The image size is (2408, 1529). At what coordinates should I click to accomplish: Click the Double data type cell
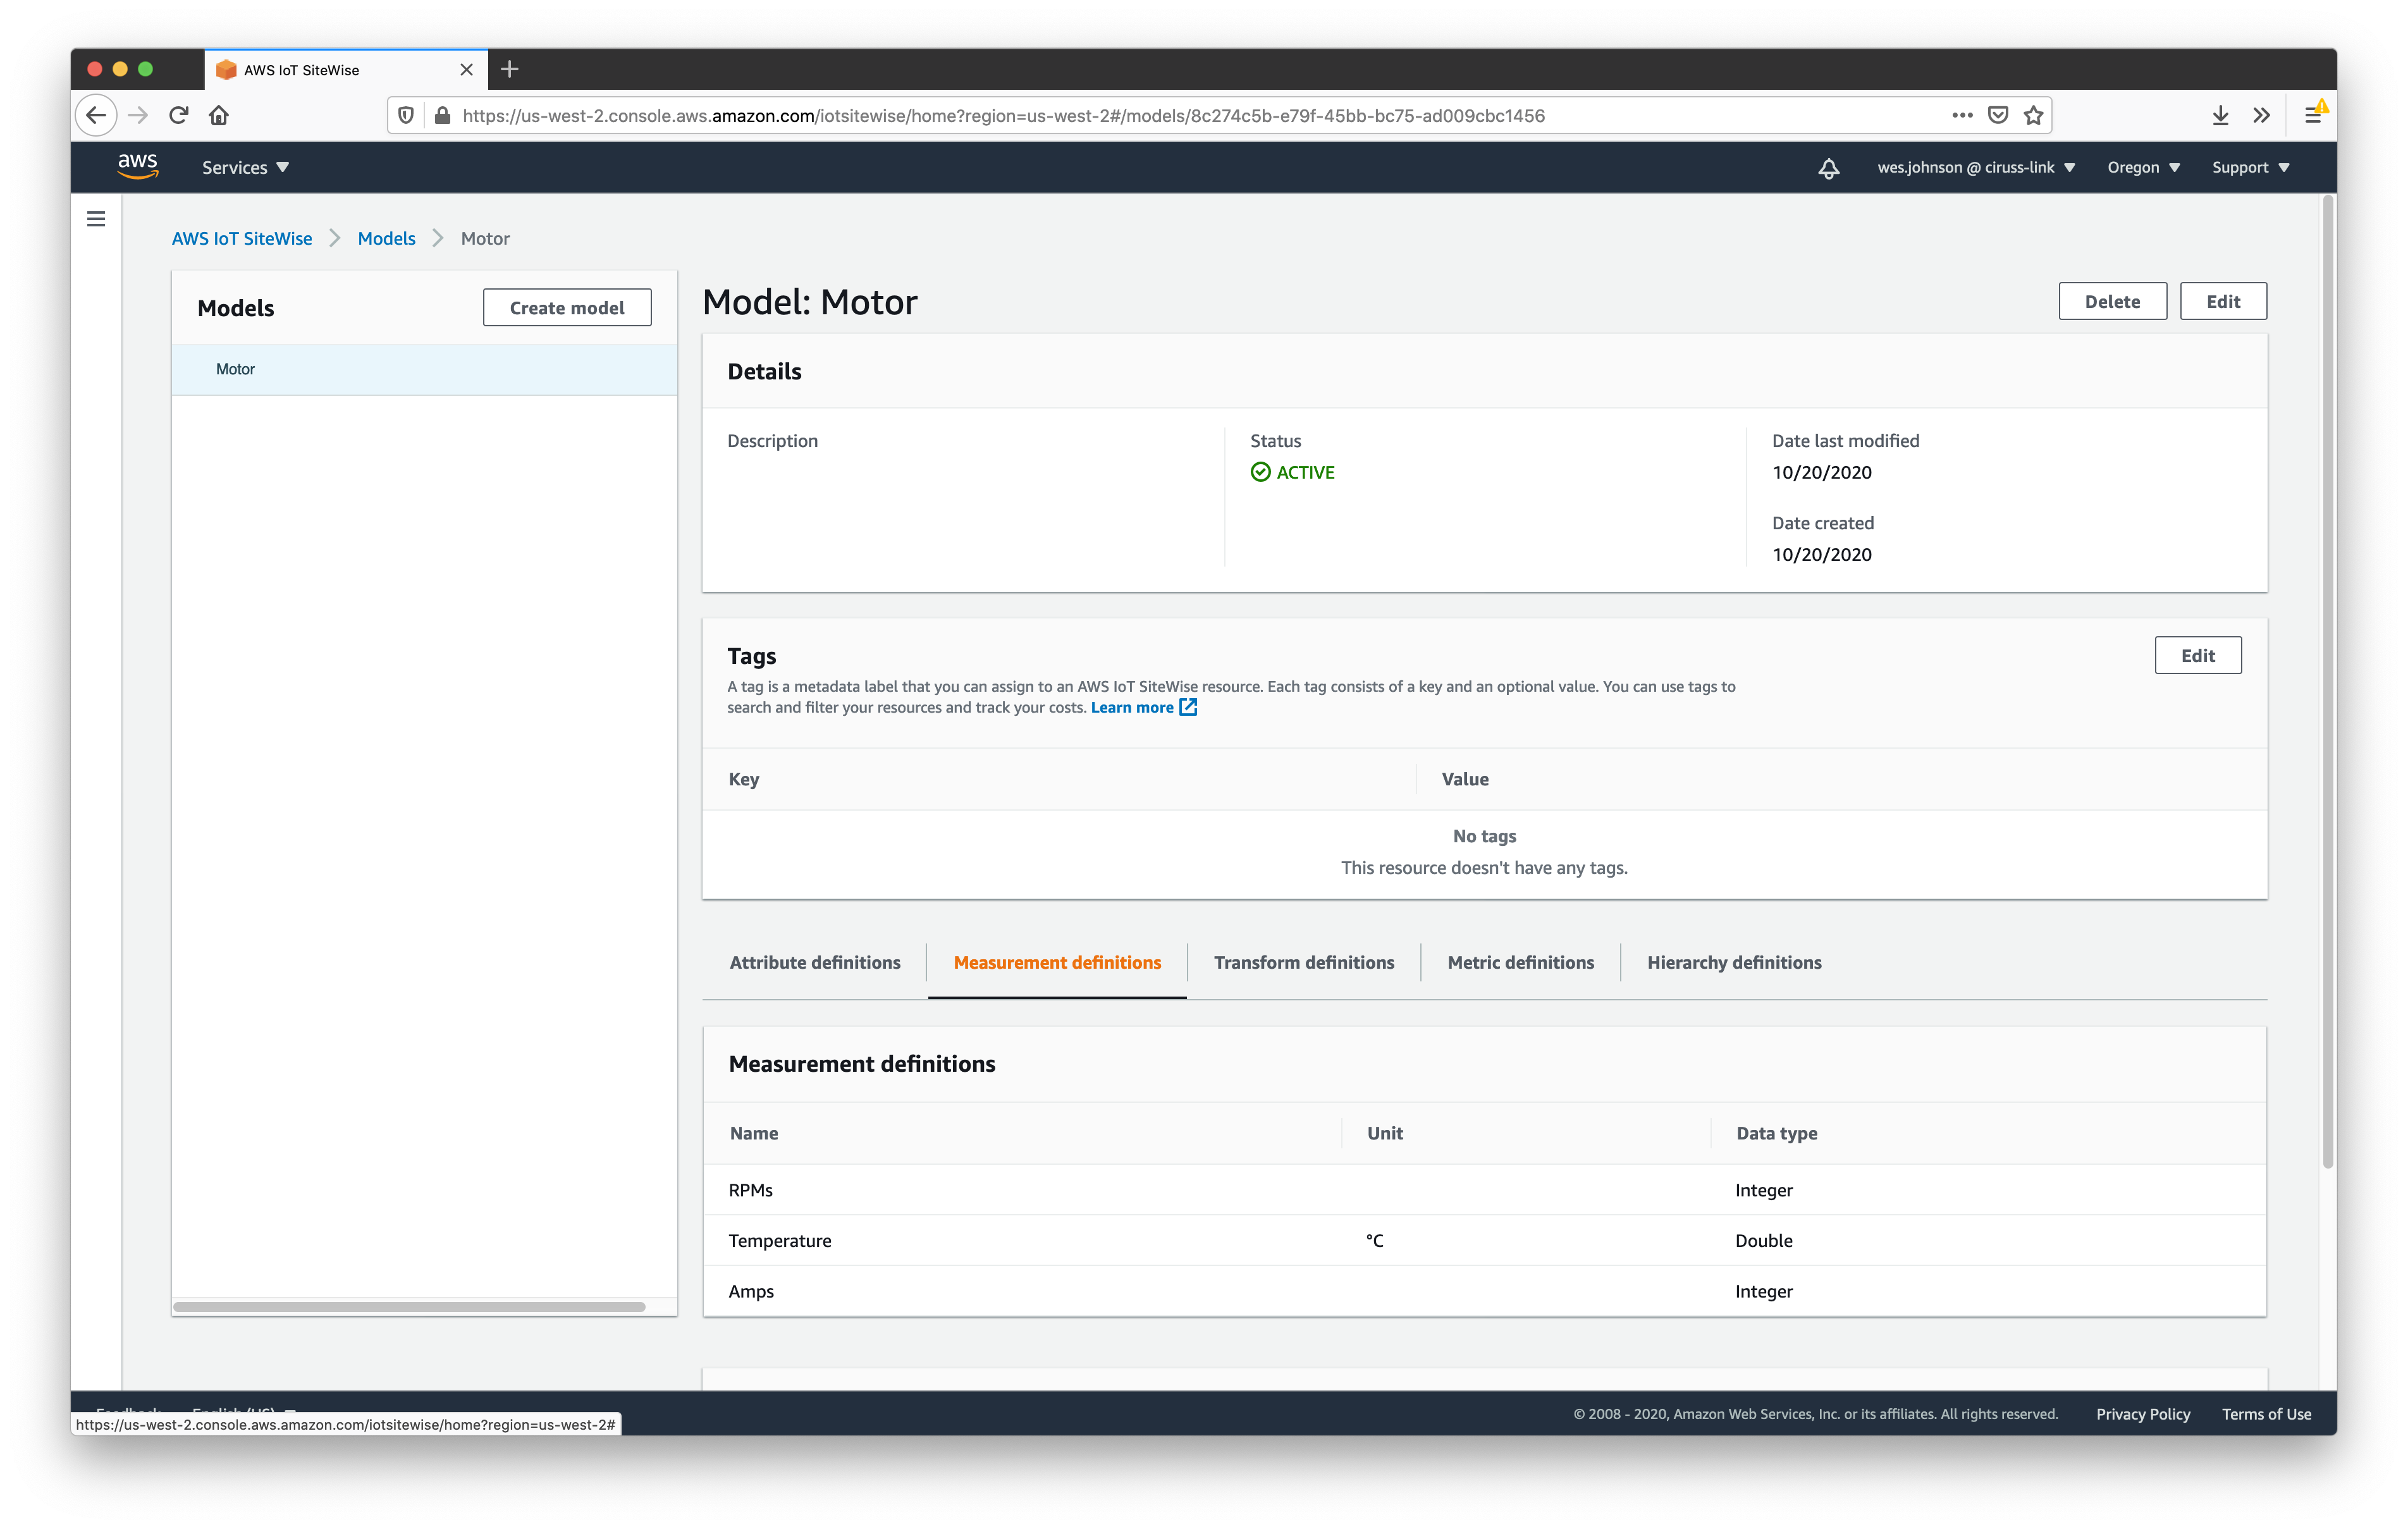coord(1763,1240)
